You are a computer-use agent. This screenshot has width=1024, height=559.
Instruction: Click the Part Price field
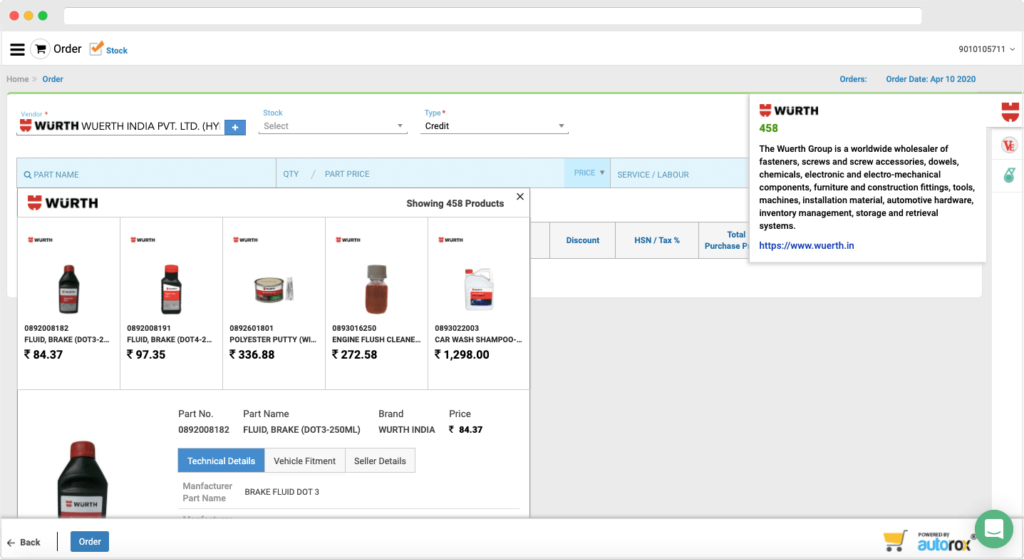click(x=347, y=174)
